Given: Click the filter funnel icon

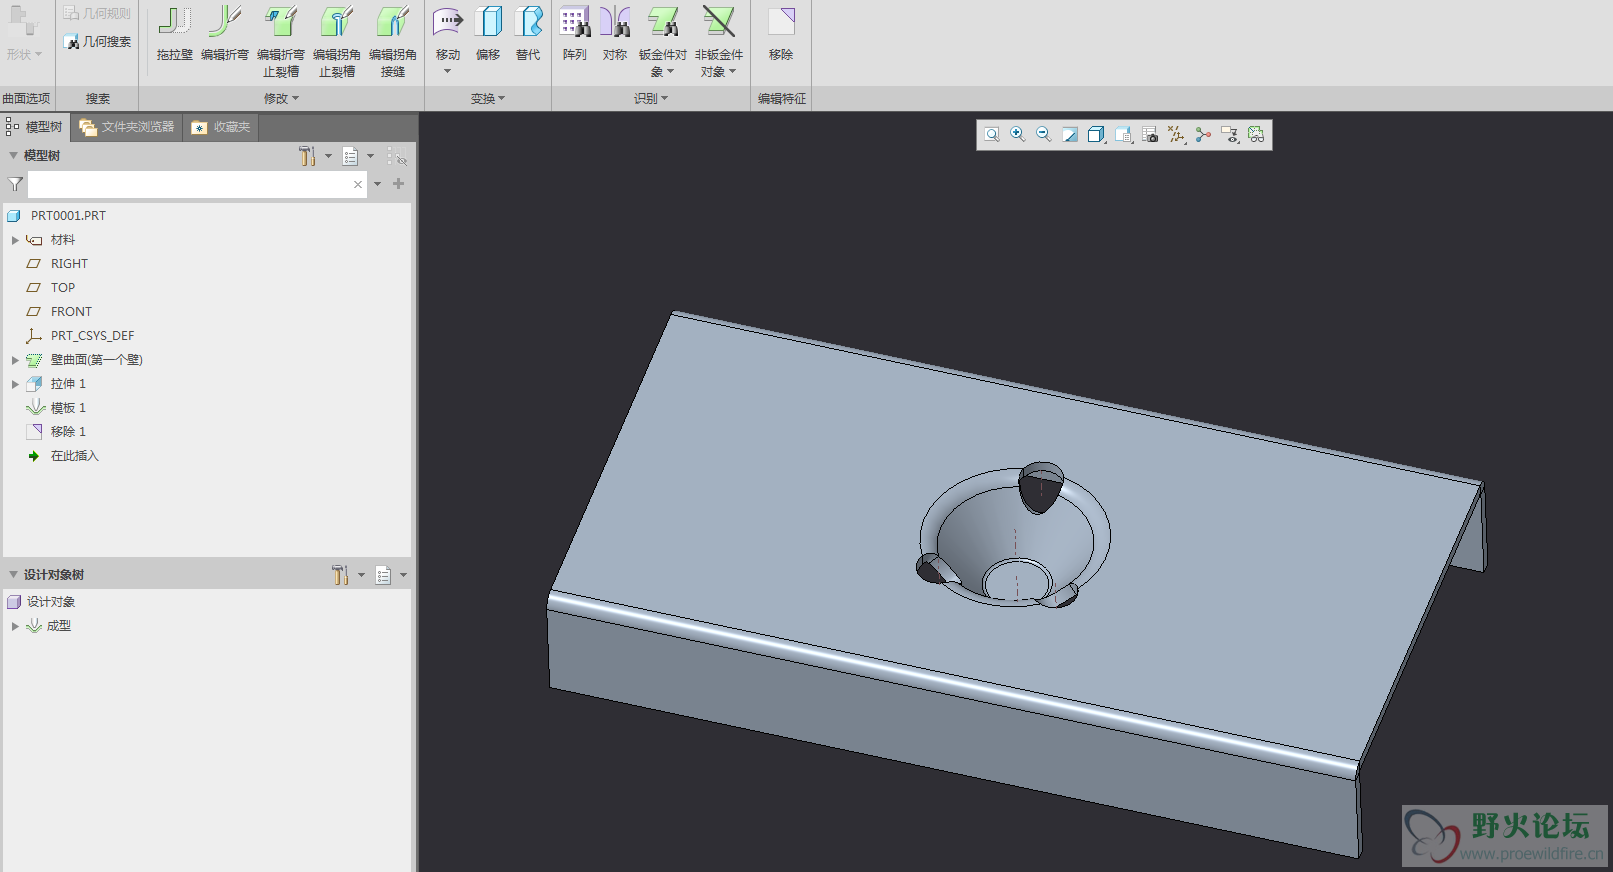Looking at the screenshot, I should [x=15, y=184].
